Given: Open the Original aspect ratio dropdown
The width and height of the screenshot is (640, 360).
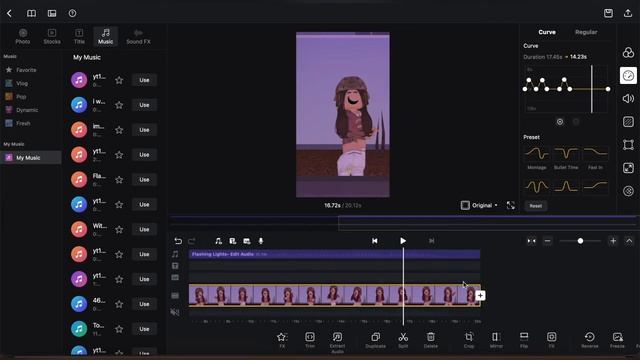Looking at the screenshot, I should [479, 205].
